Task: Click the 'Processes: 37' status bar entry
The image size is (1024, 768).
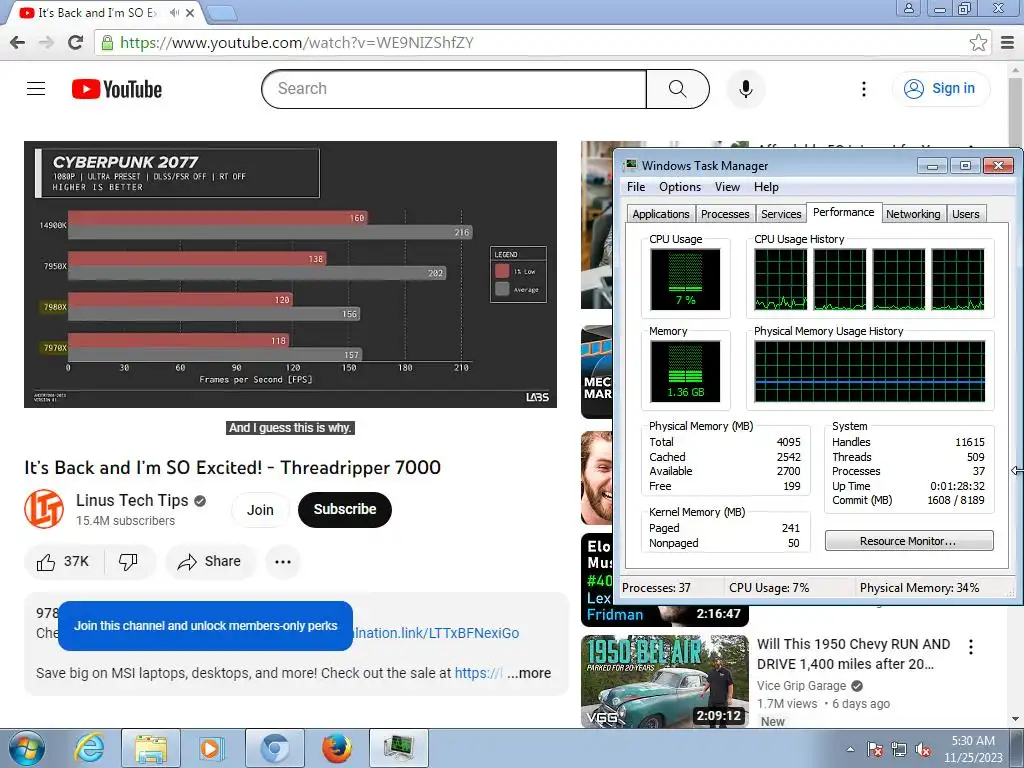Action: (x=656, y=588)
